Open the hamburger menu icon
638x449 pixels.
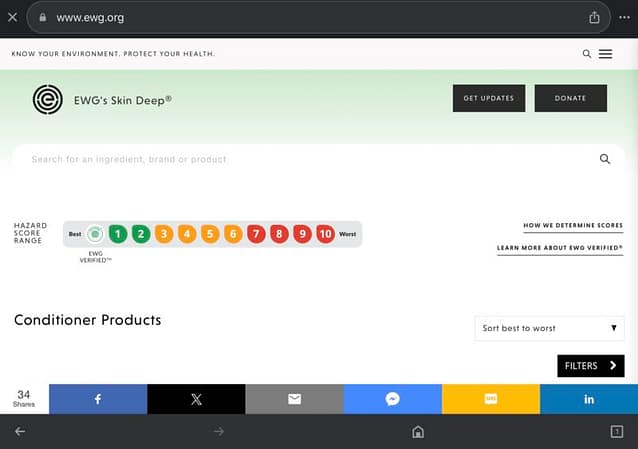[605, 54]
